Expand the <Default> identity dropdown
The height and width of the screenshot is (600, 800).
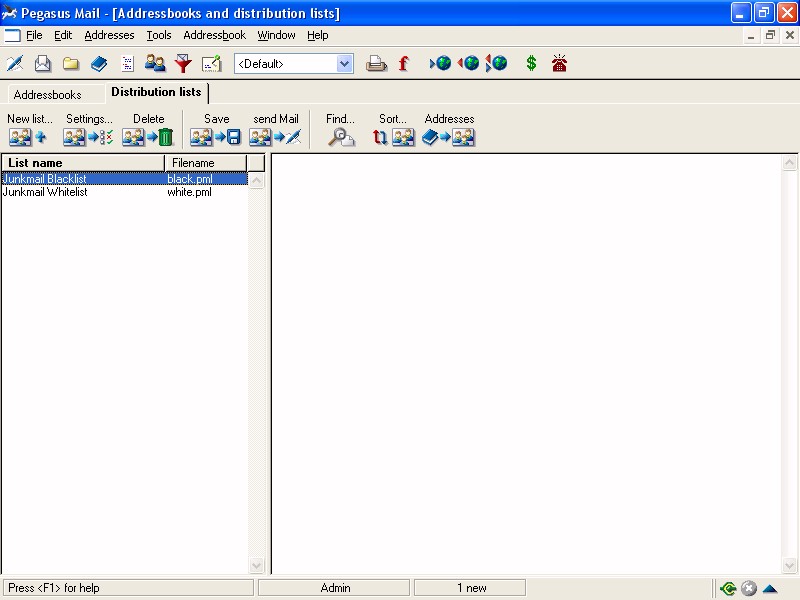click(344, 64)
